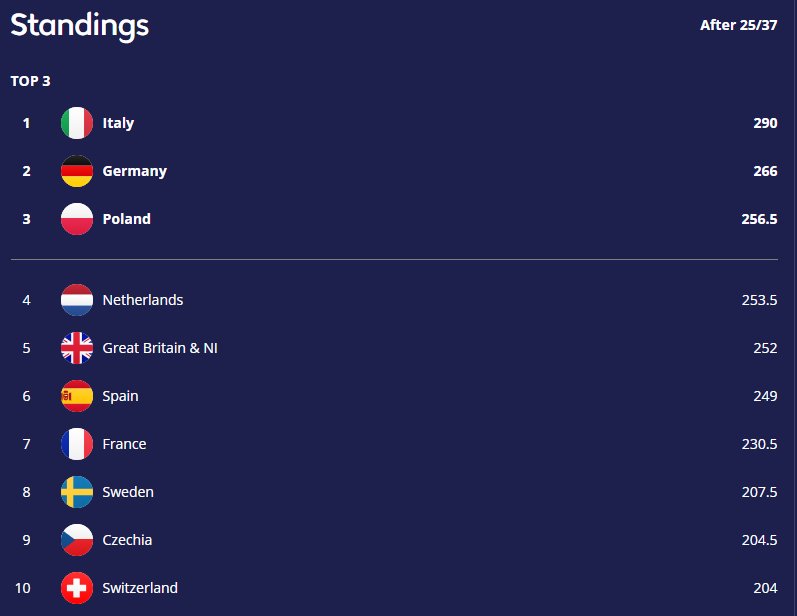
Task: Click the Standings heading
Action: [80, 26]
